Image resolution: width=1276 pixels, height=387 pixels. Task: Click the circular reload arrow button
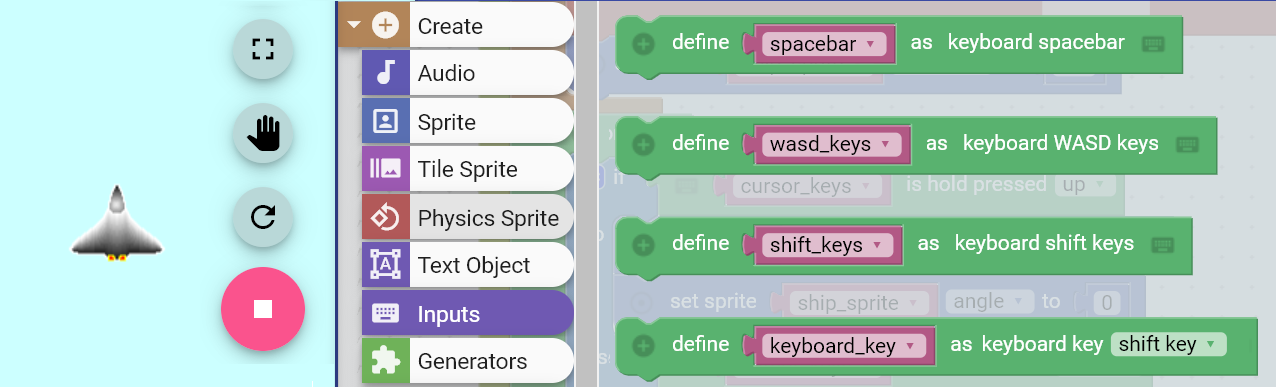coord(263,216)
